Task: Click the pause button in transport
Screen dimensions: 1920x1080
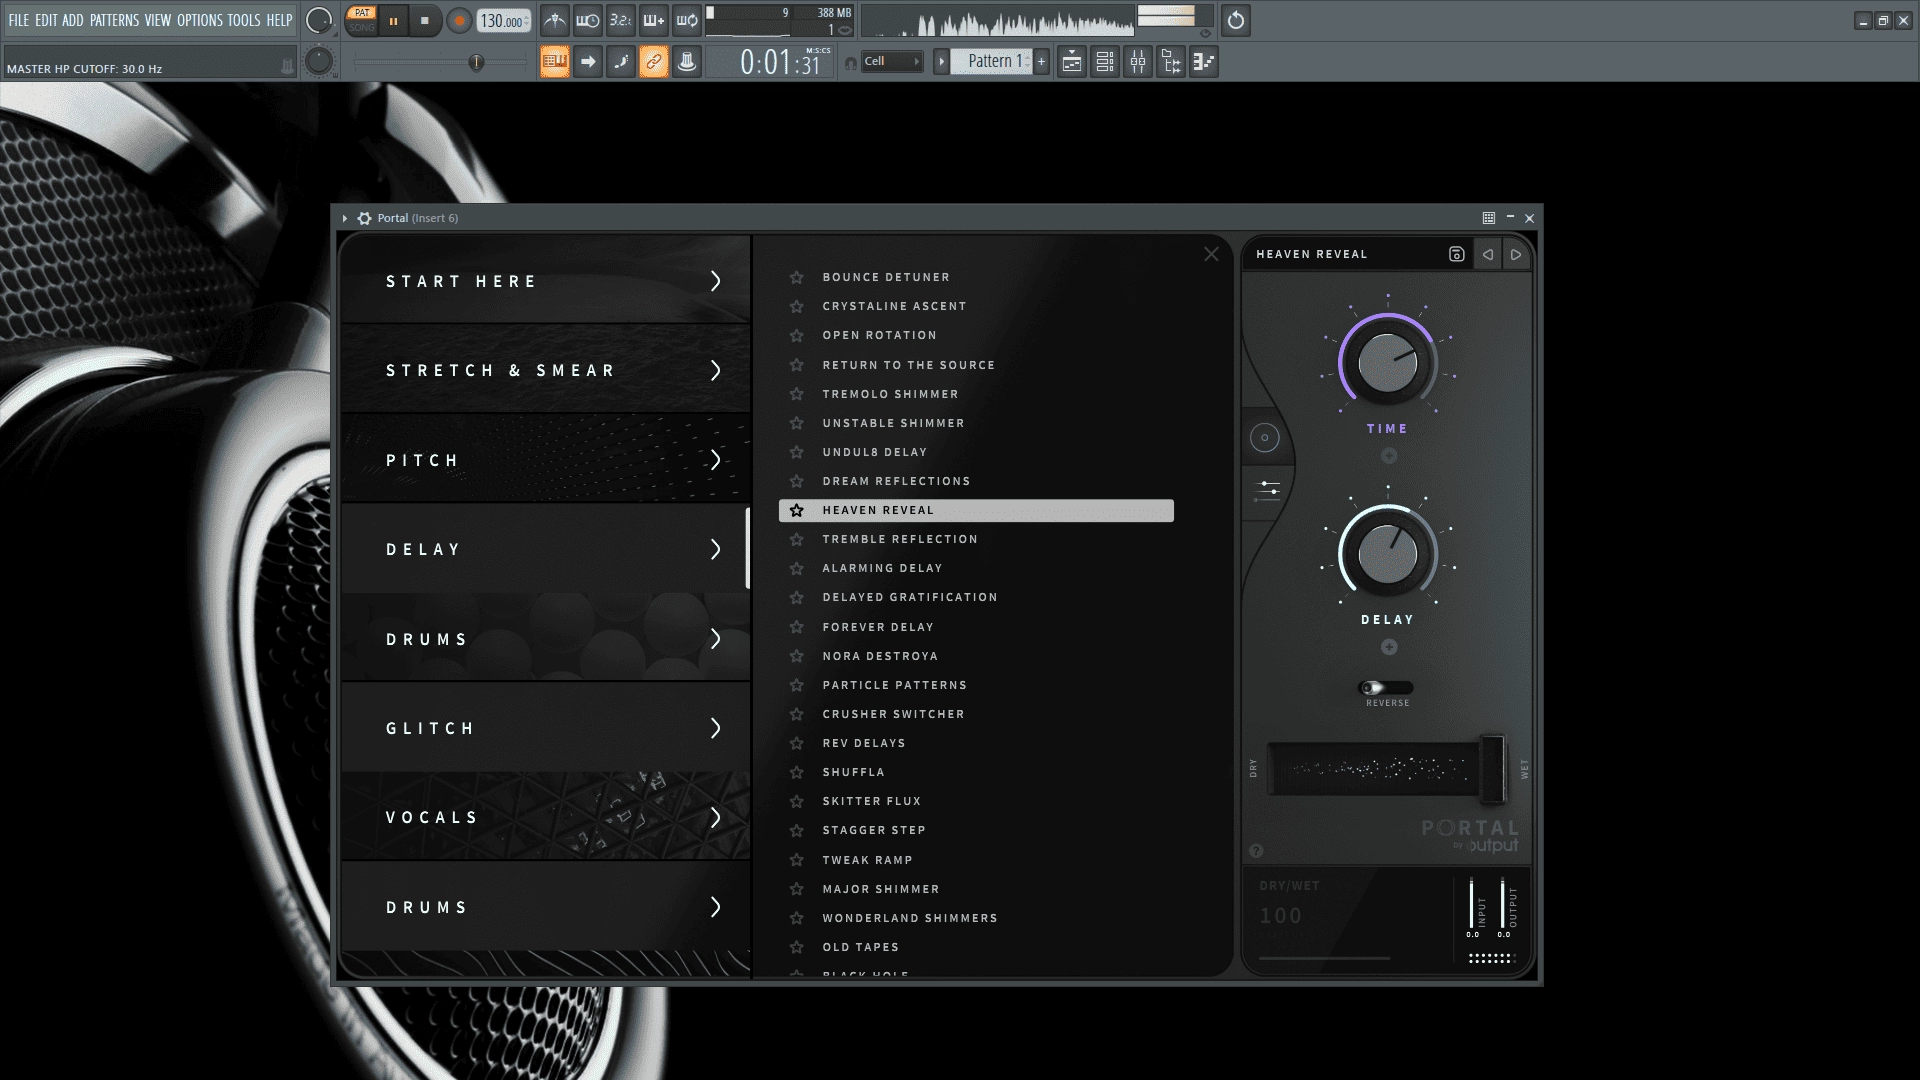Action: pyautogui.click(x=394, y=21)
